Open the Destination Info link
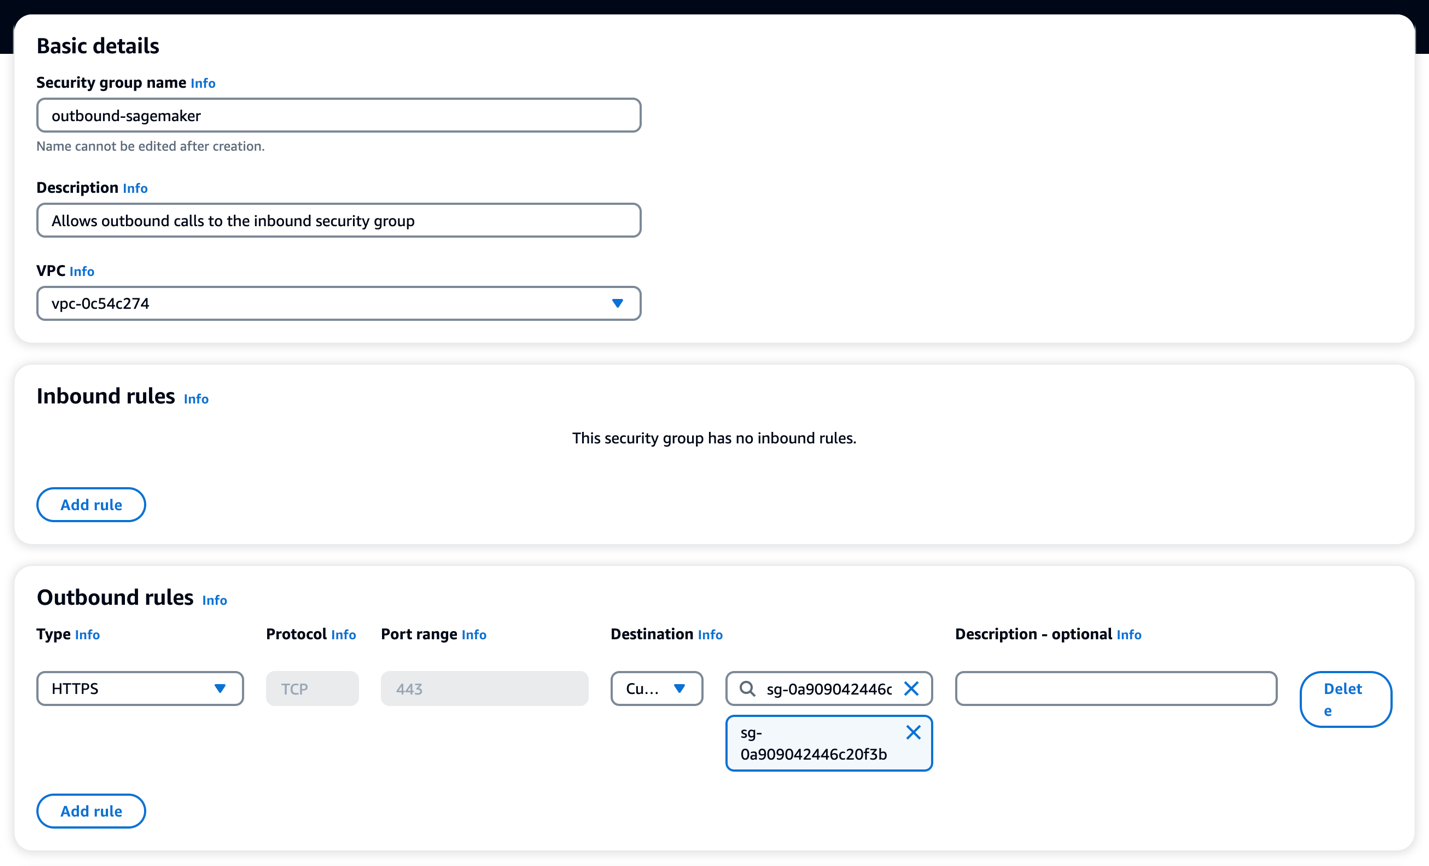1429x866 pixels. tap(709, 635)
